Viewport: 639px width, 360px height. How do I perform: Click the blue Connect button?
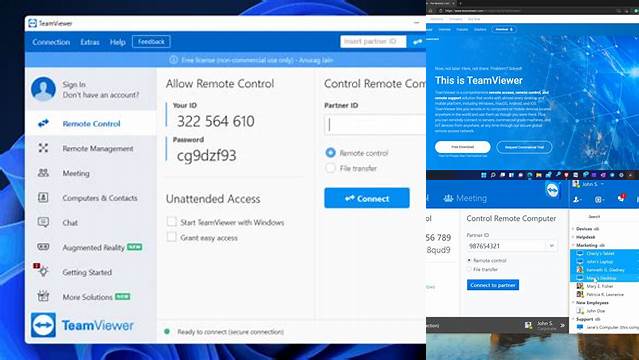(x=367, y=198)
